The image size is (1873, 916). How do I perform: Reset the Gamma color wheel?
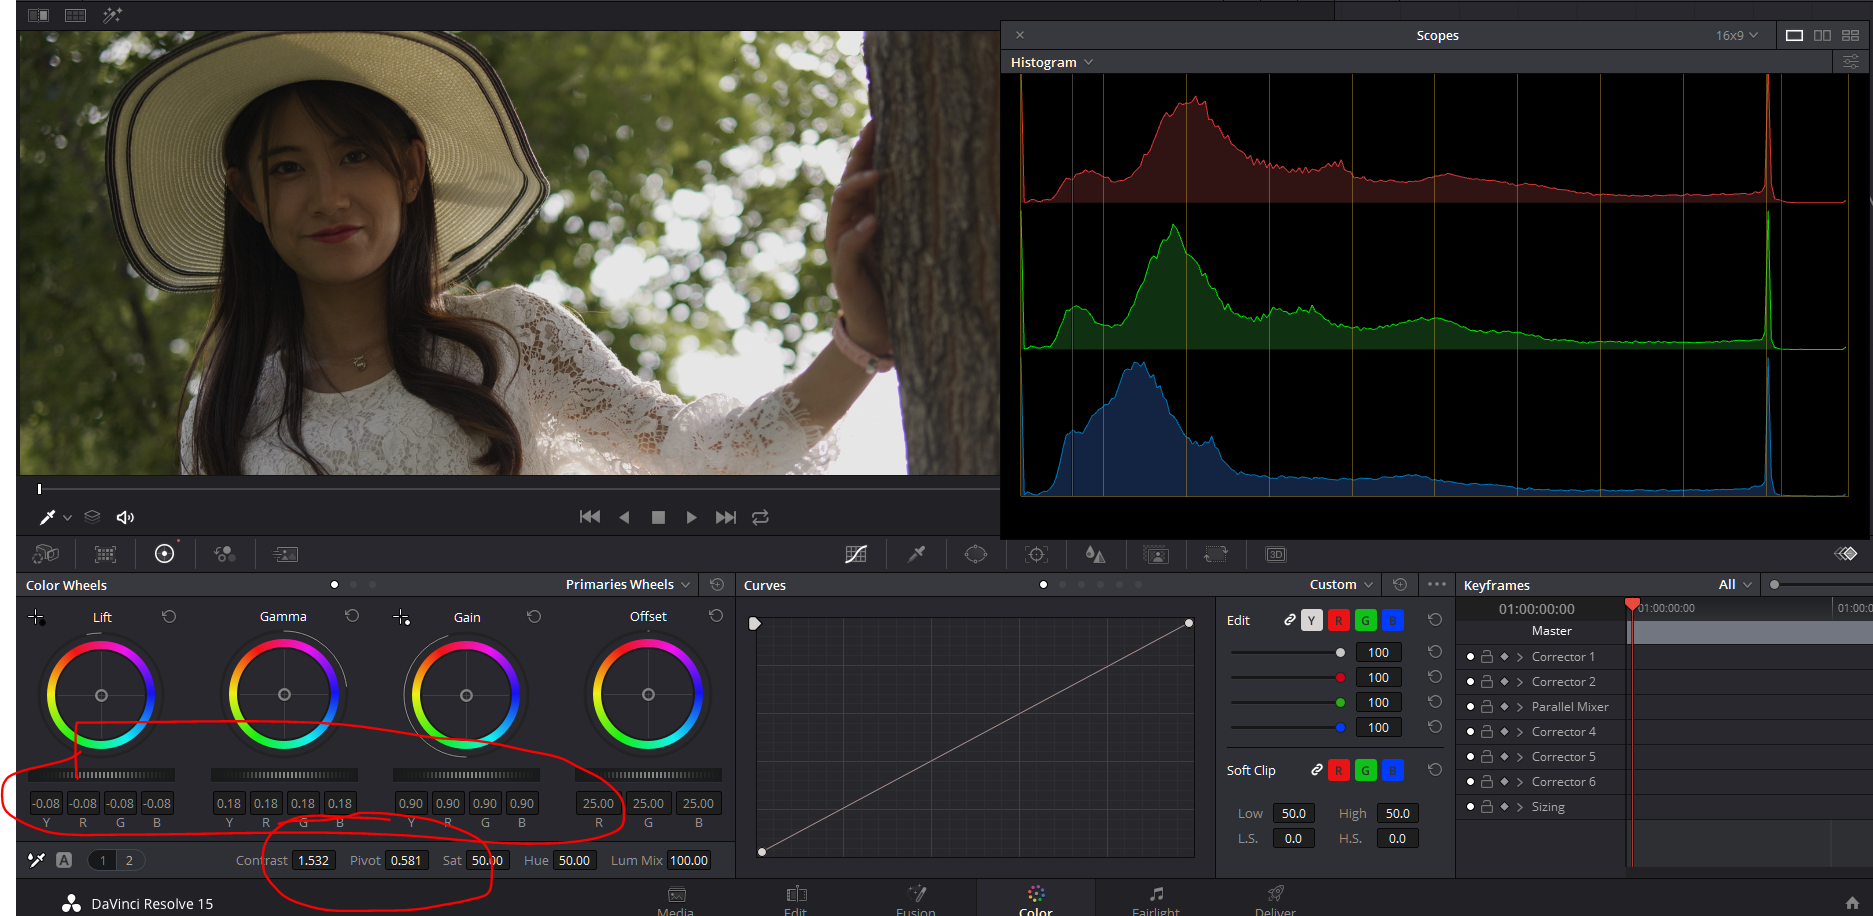tap(352, 616)
